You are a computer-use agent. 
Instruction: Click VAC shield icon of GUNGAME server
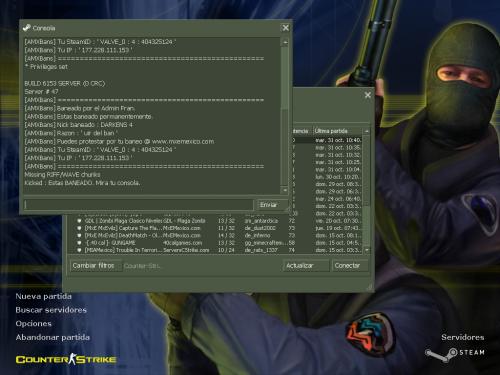(79, 243)
